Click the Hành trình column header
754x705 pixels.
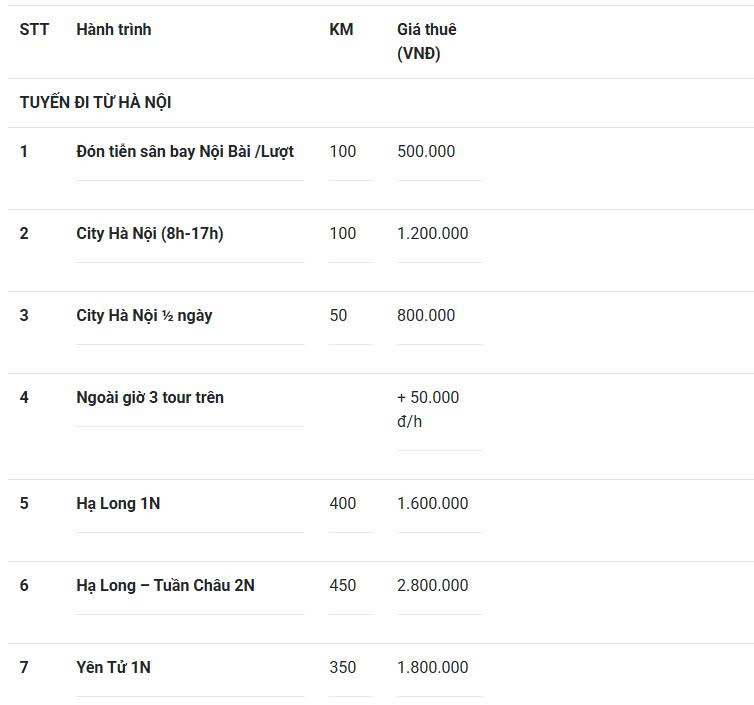[x=114, y=30]
